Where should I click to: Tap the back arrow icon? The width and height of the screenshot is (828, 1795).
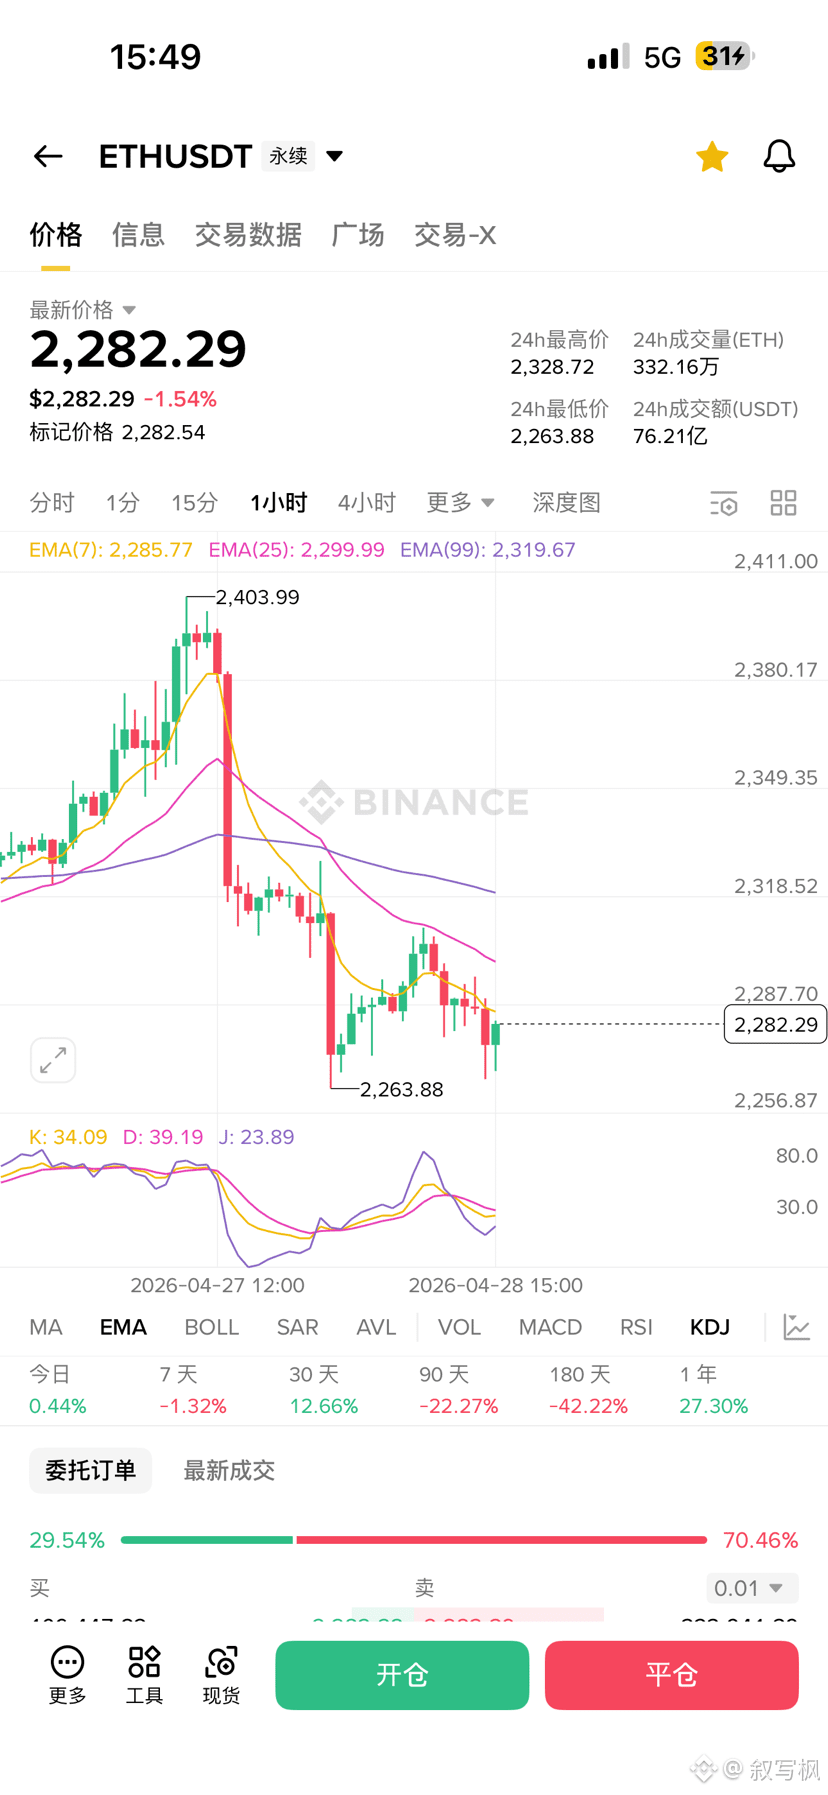click(48, 156)
